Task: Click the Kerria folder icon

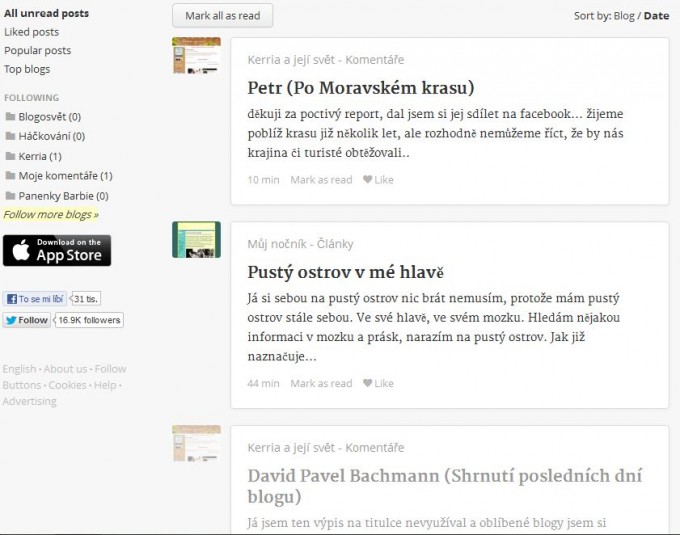Action: tap(10, 157)
